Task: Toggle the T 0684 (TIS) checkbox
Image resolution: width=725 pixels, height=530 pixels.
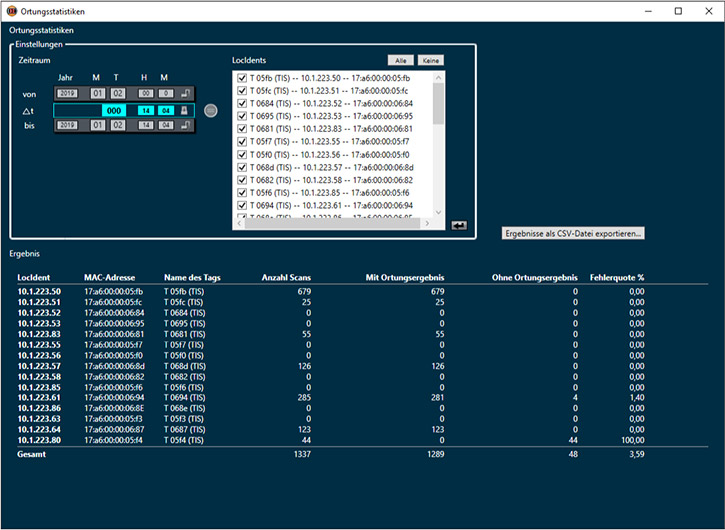Action: 241,103
